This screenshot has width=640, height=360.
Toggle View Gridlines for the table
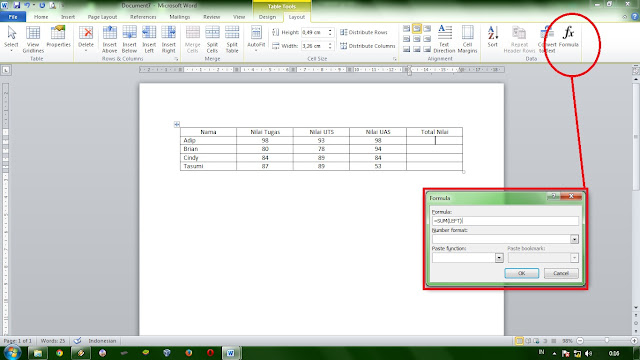pos(33,39)
